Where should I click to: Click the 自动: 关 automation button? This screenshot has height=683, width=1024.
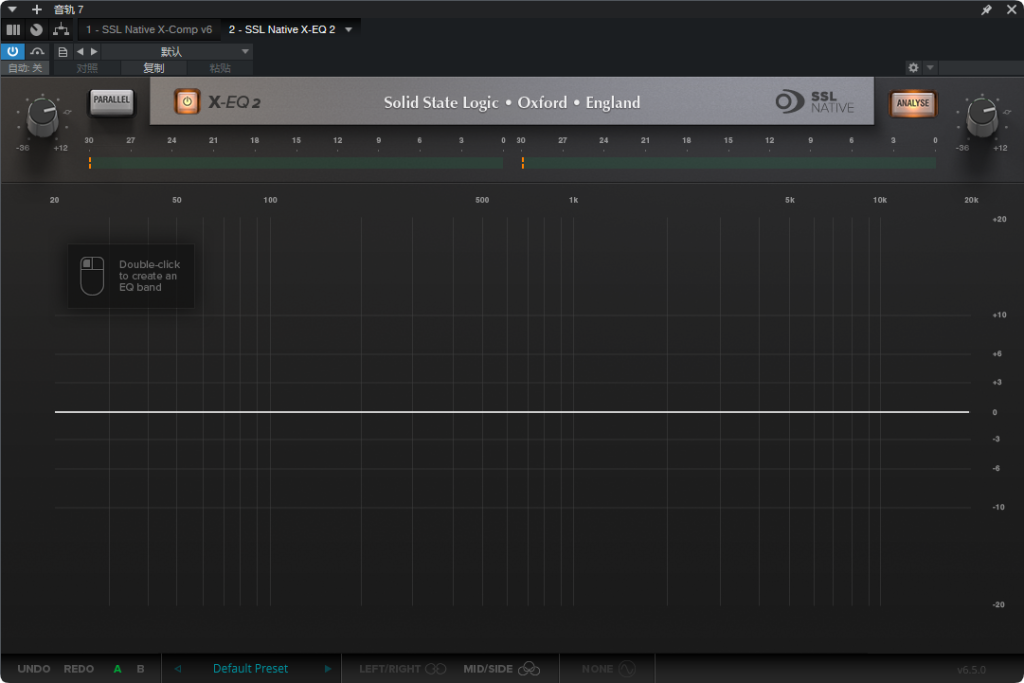25,68
